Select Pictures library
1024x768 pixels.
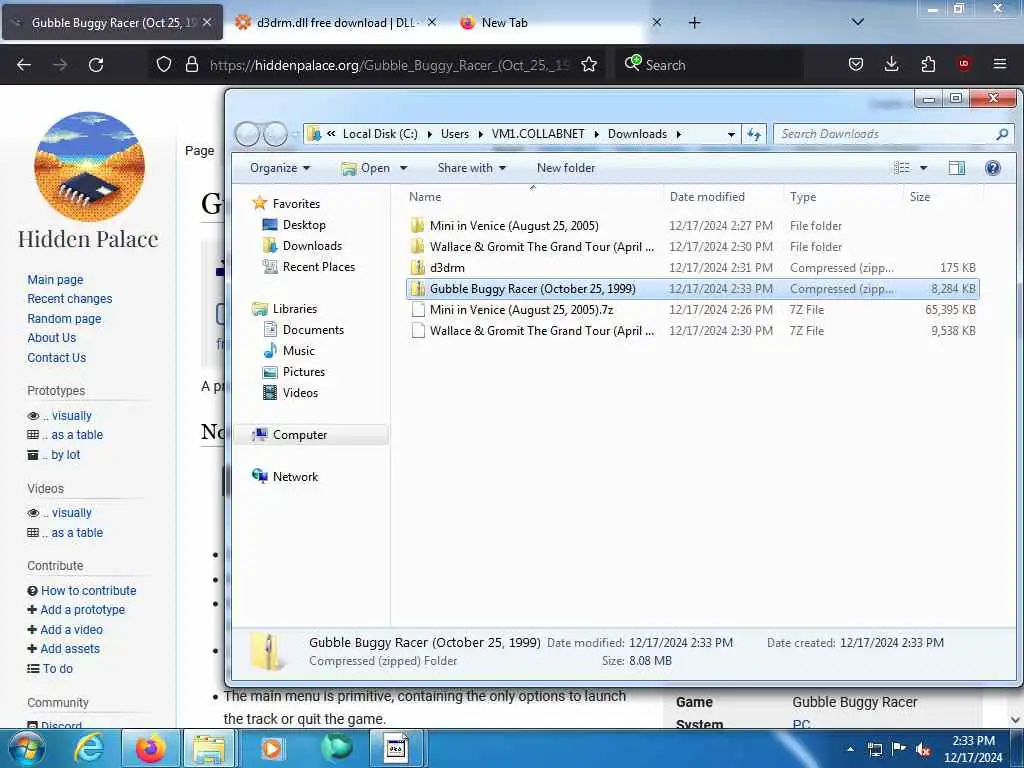click(294, 372)
